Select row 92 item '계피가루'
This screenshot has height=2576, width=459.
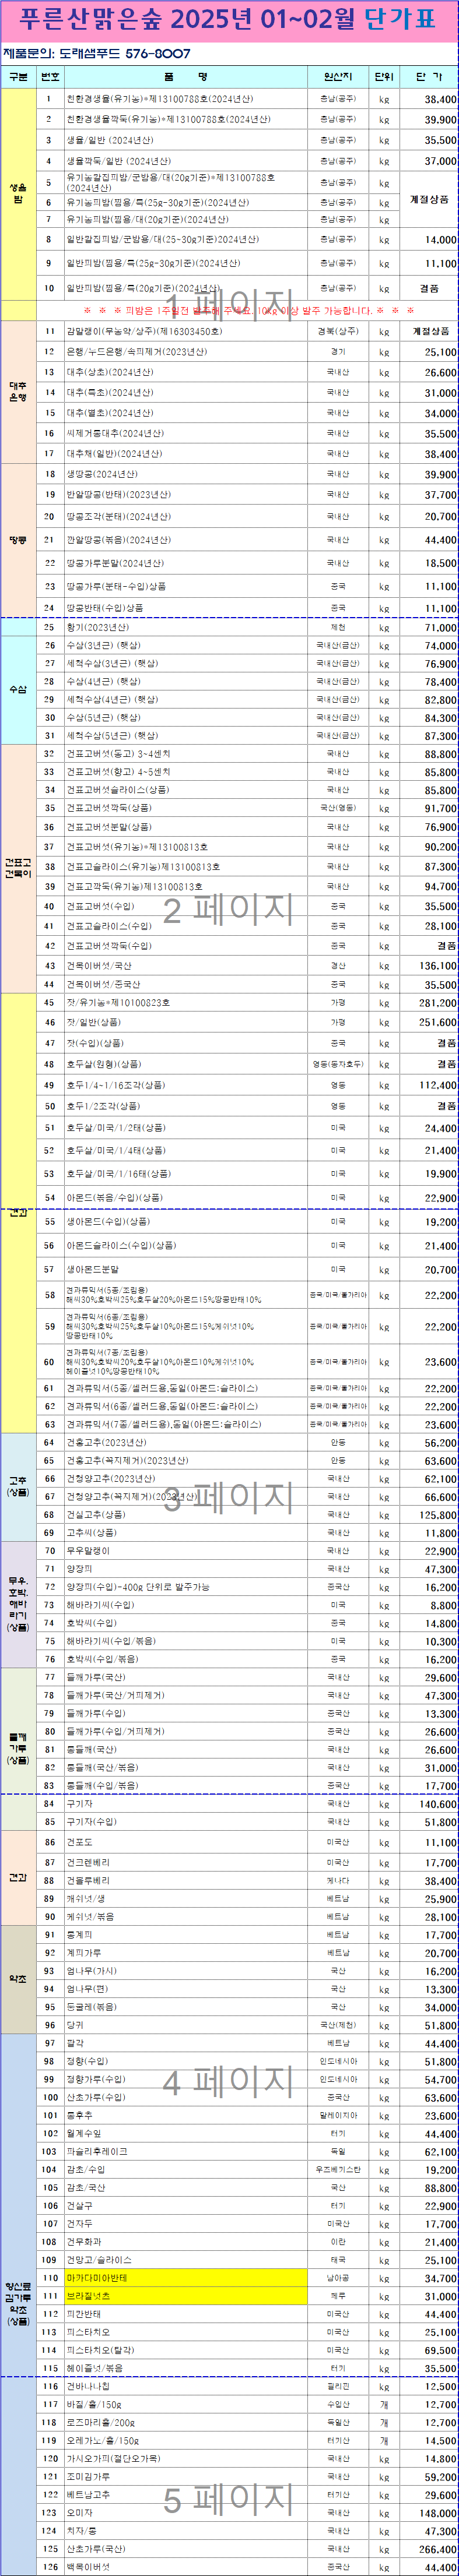click(x=84, y=1952)
